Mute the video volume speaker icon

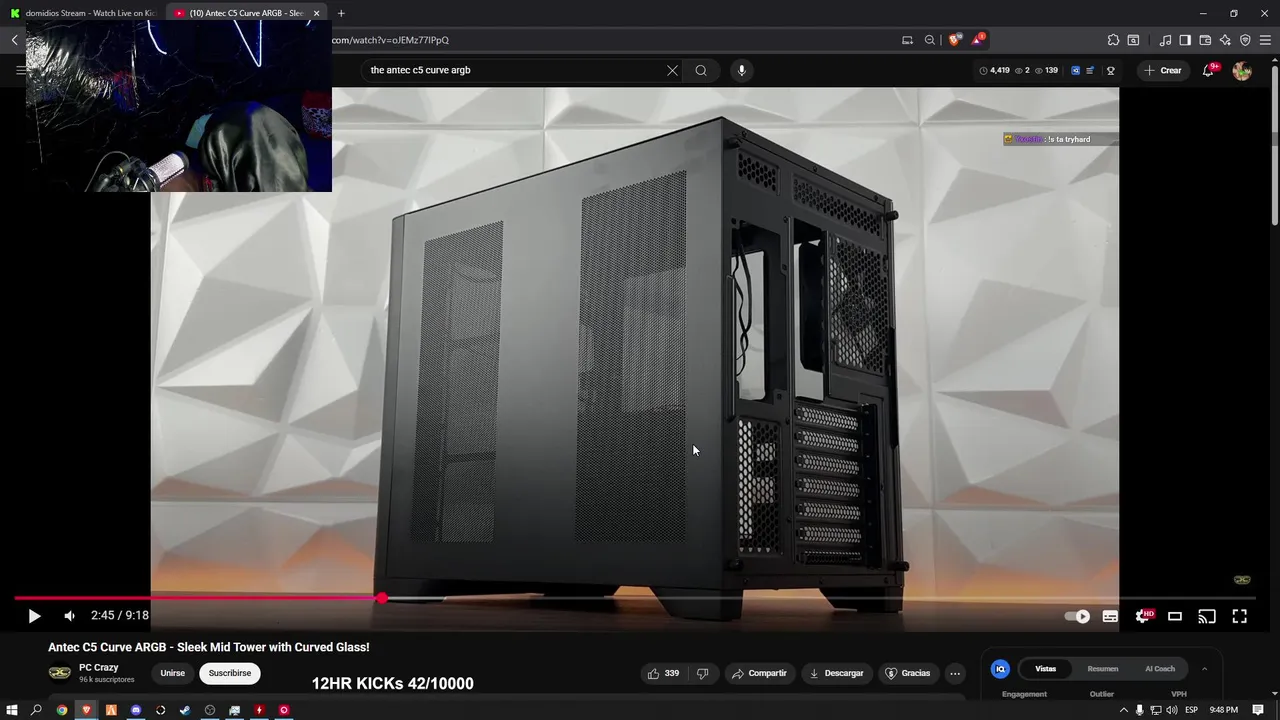[69, 616]
